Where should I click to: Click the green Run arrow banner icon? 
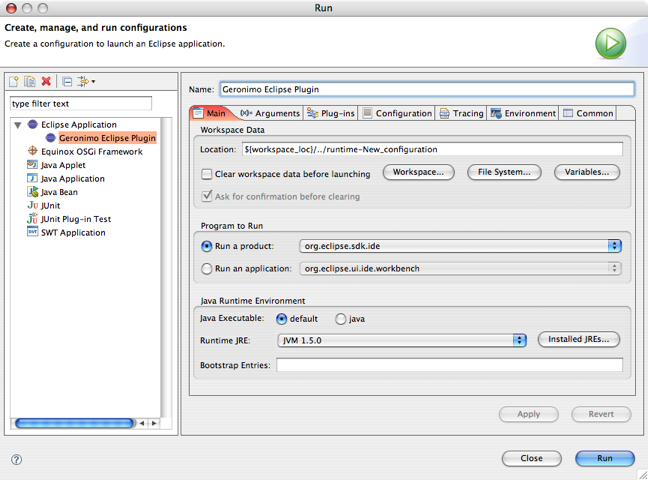(x=610, y=43)
